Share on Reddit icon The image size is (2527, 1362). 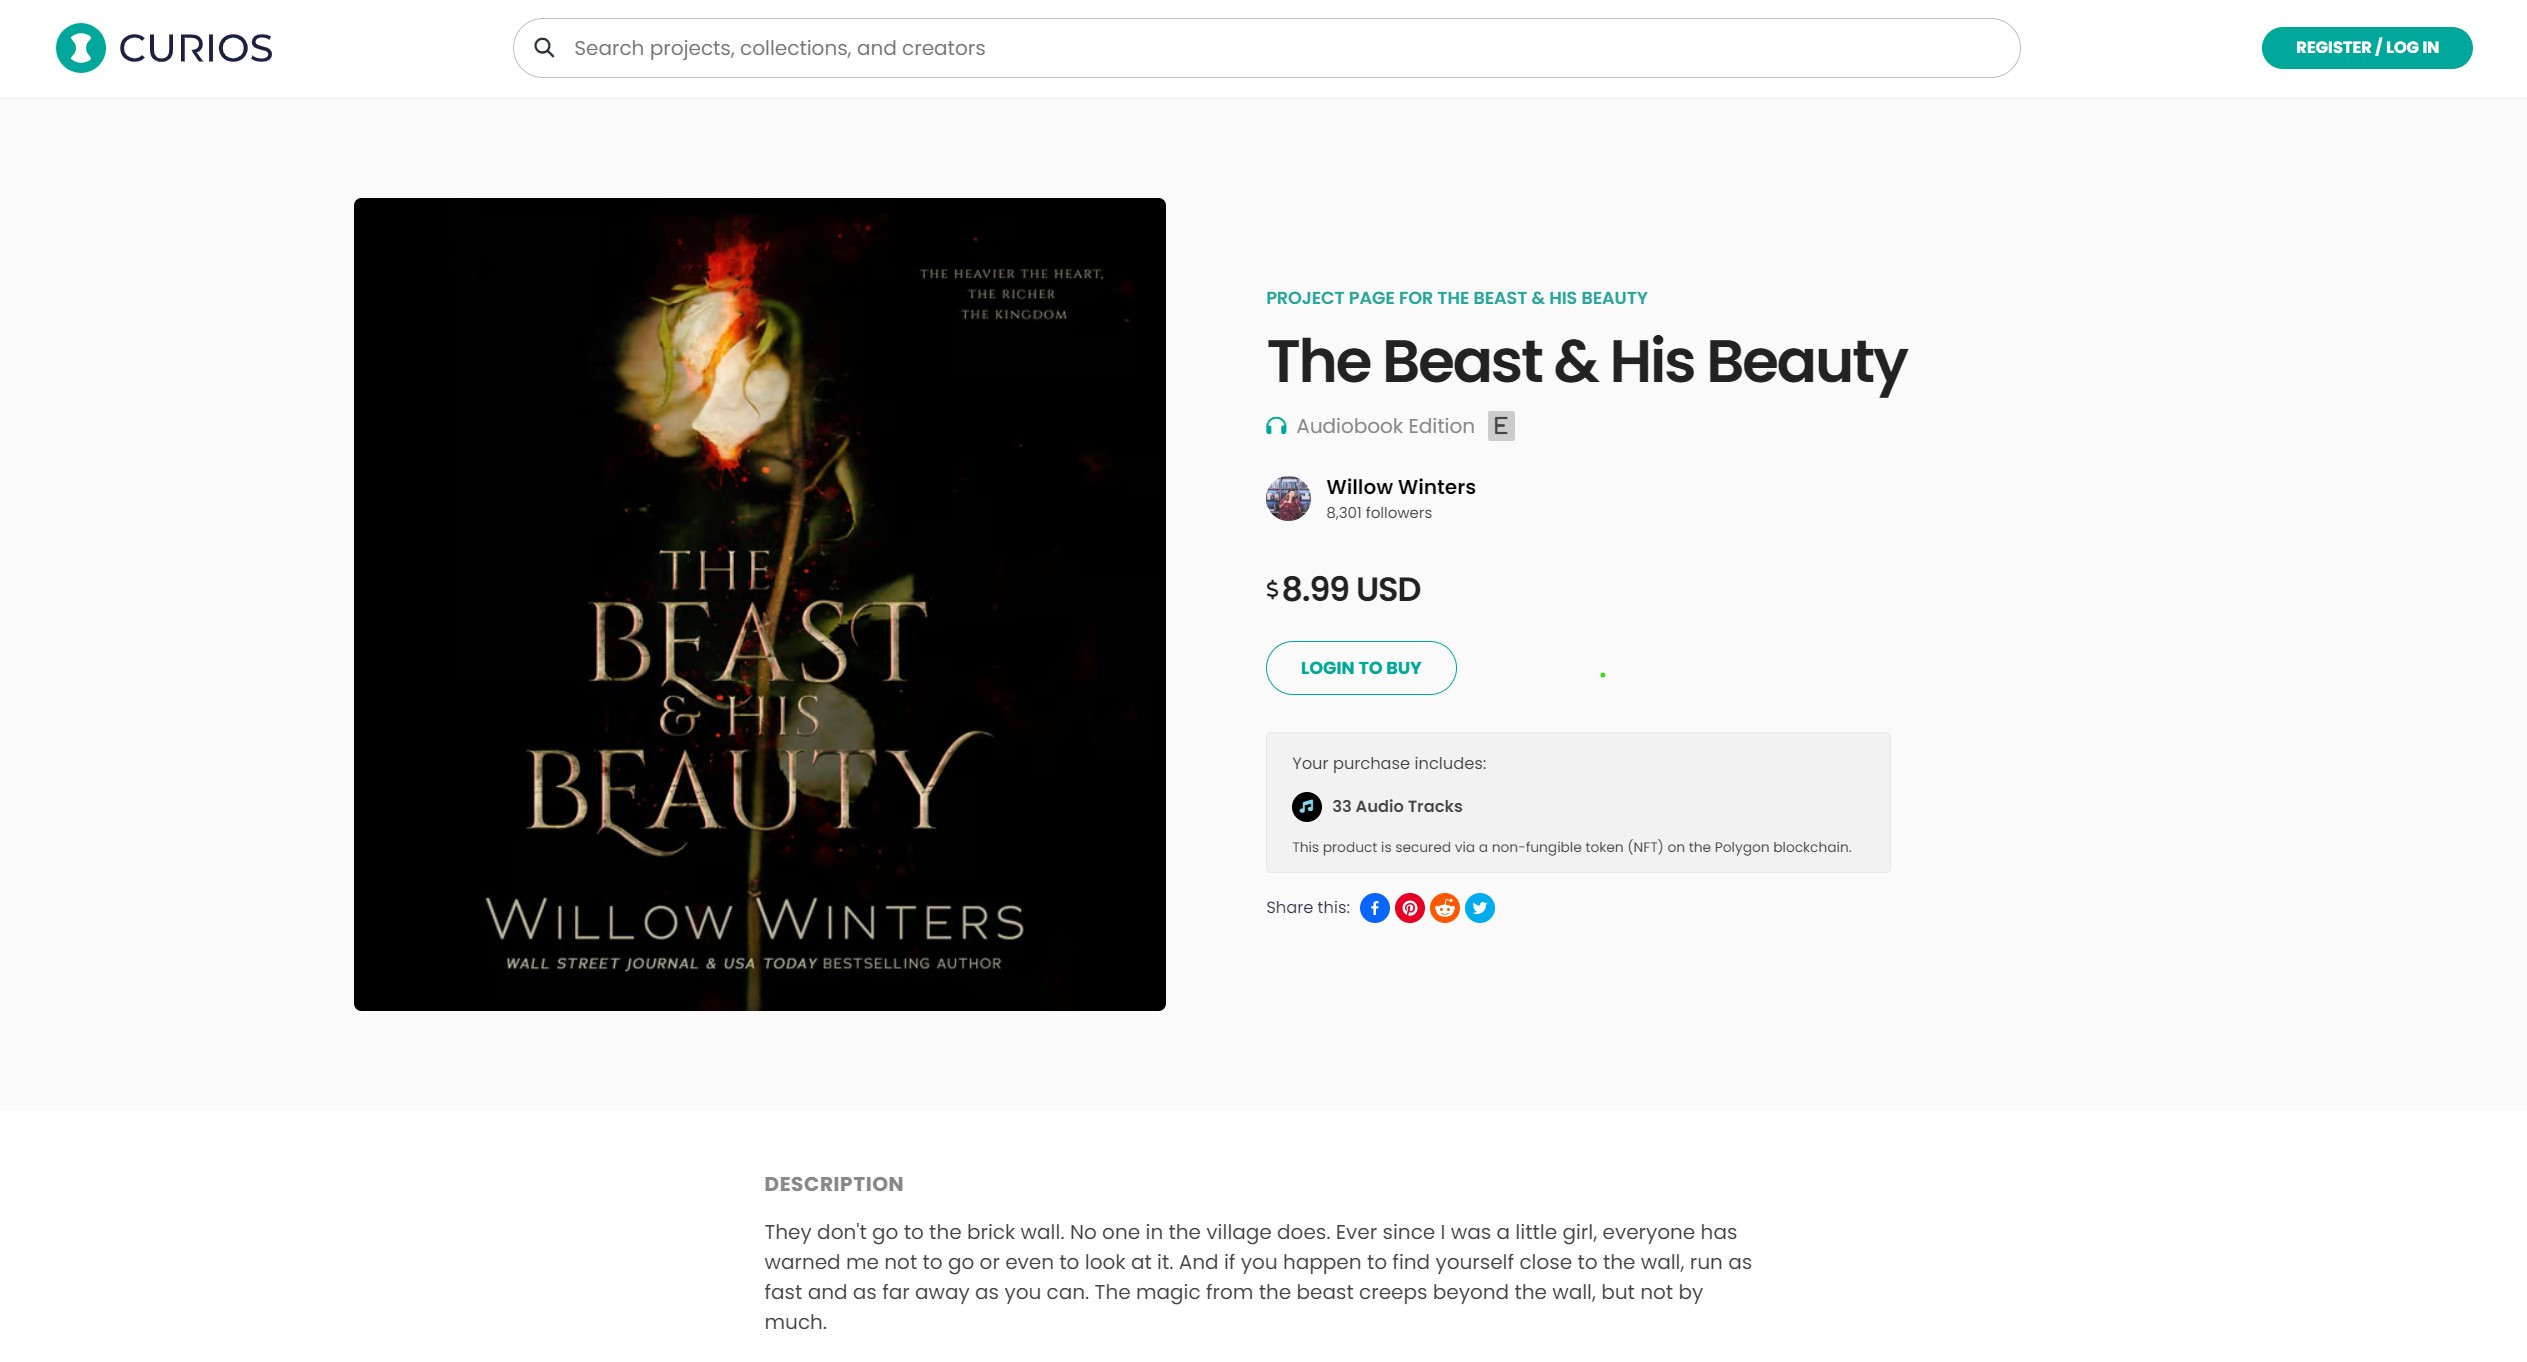pos(1445,908)
